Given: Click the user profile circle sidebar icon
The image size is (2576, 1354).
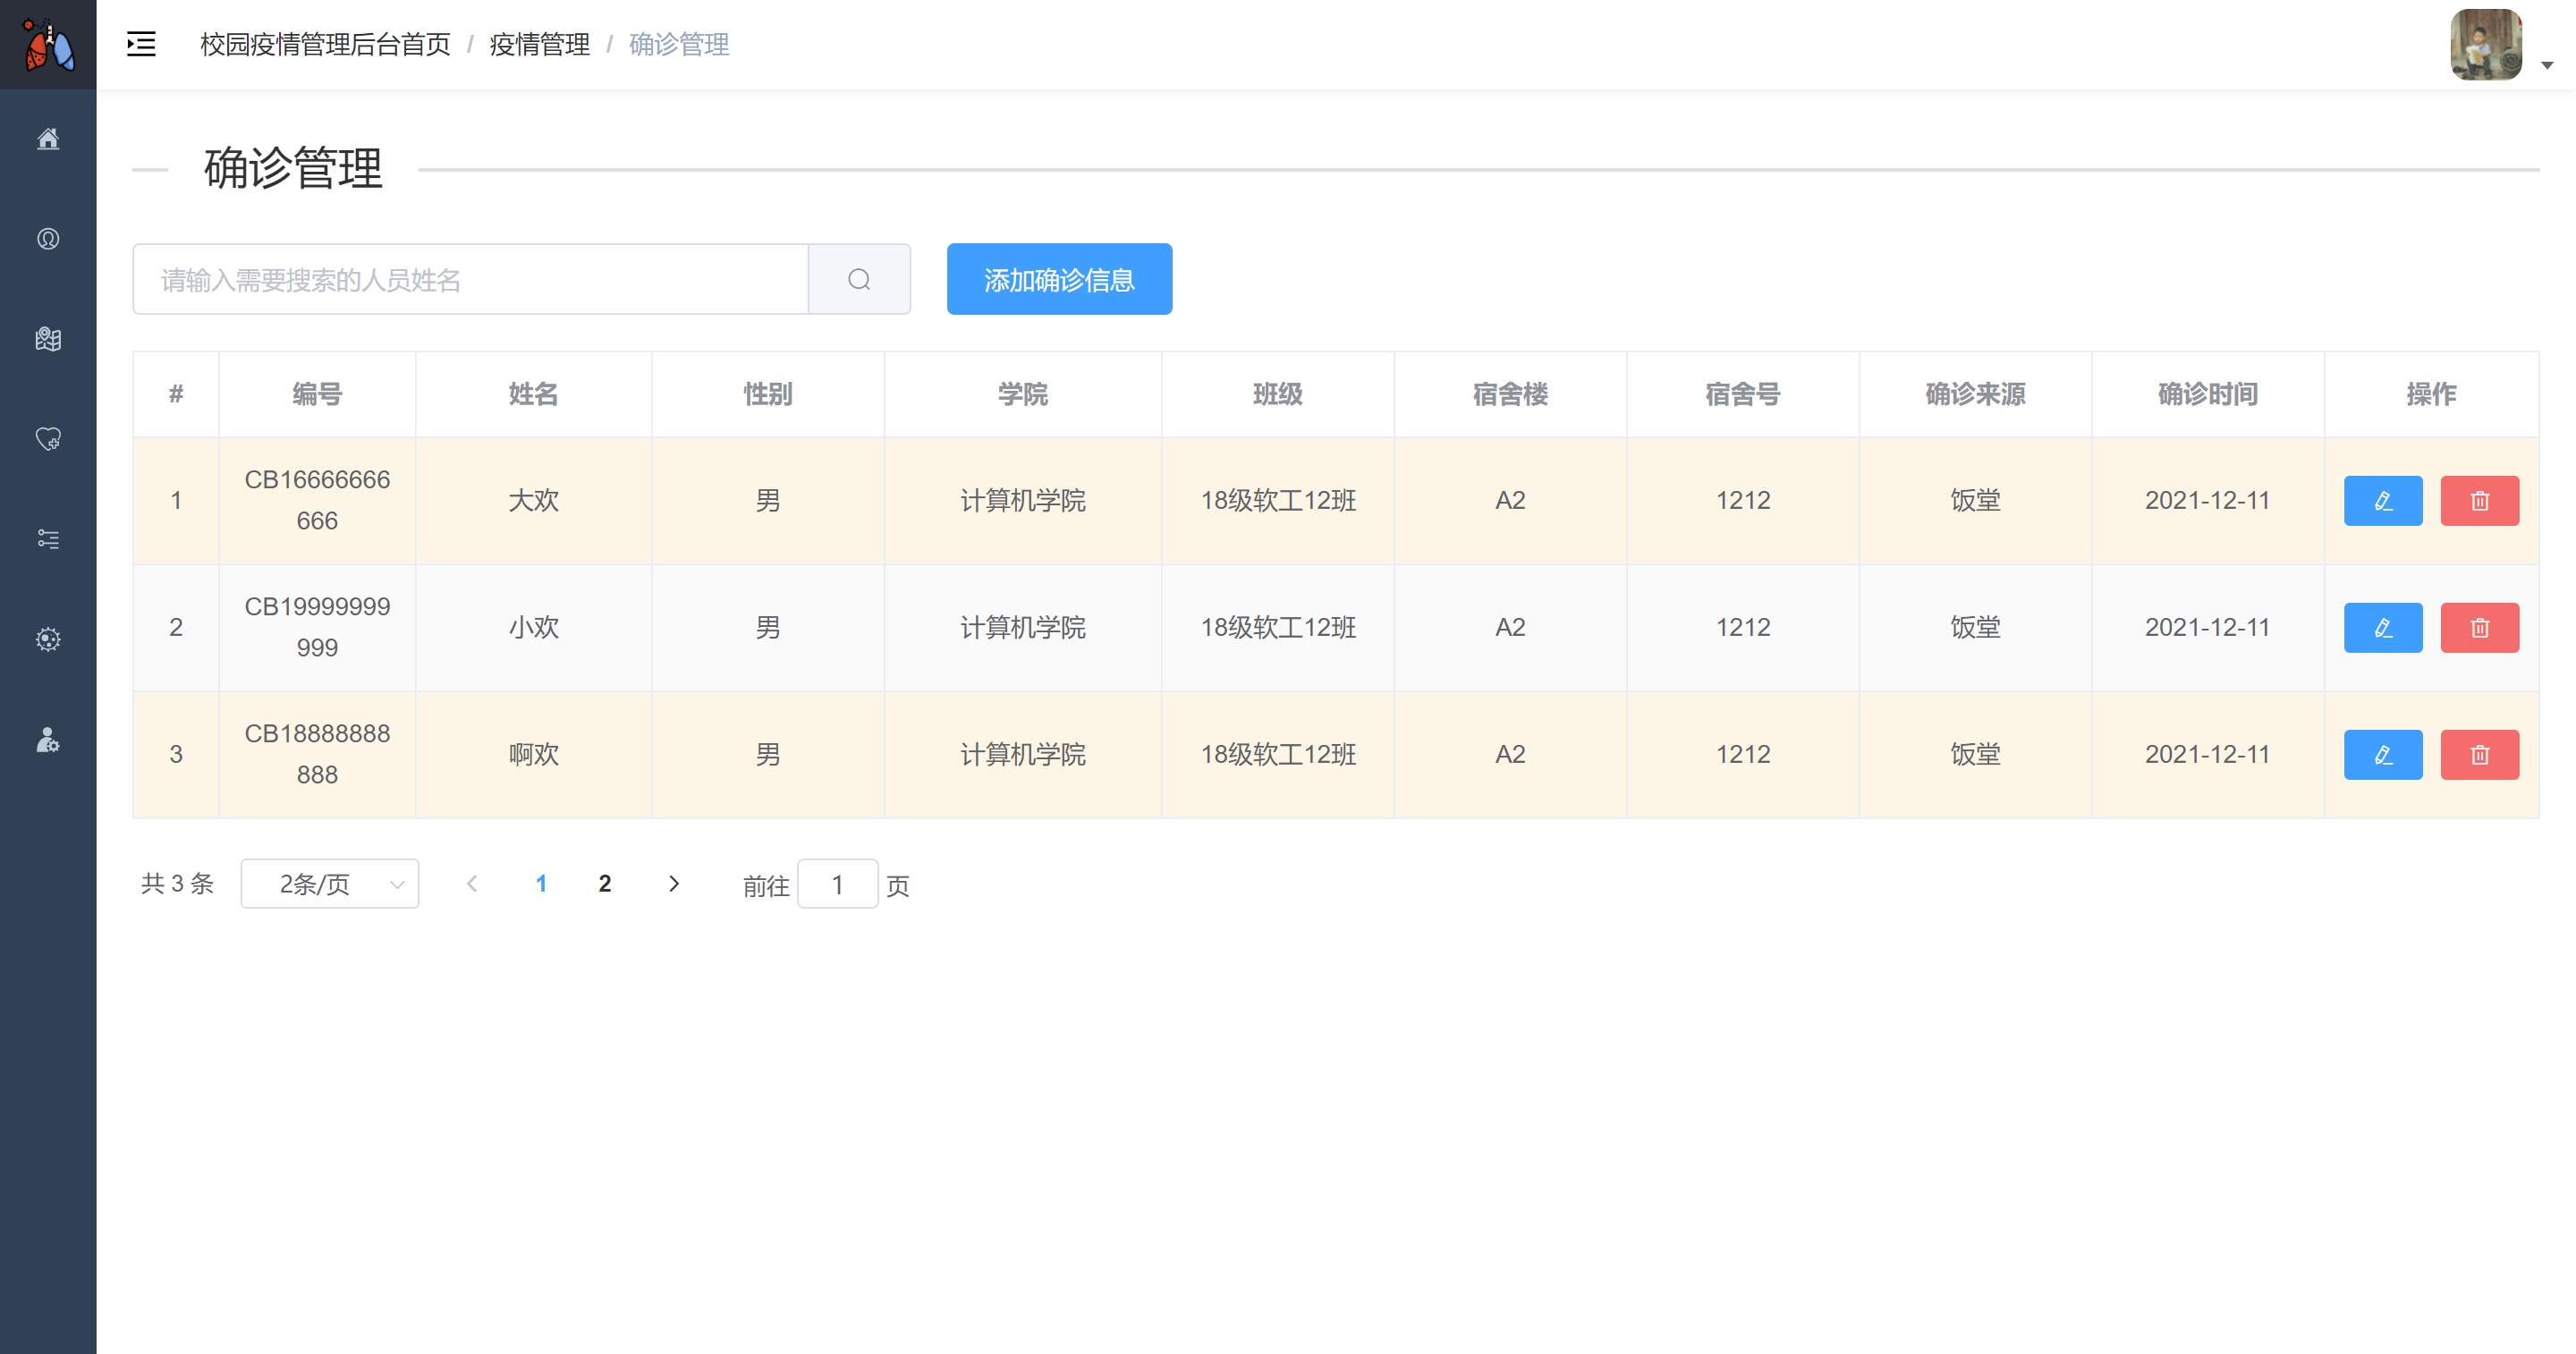Looking at the screenshot, I should (48, 239).
